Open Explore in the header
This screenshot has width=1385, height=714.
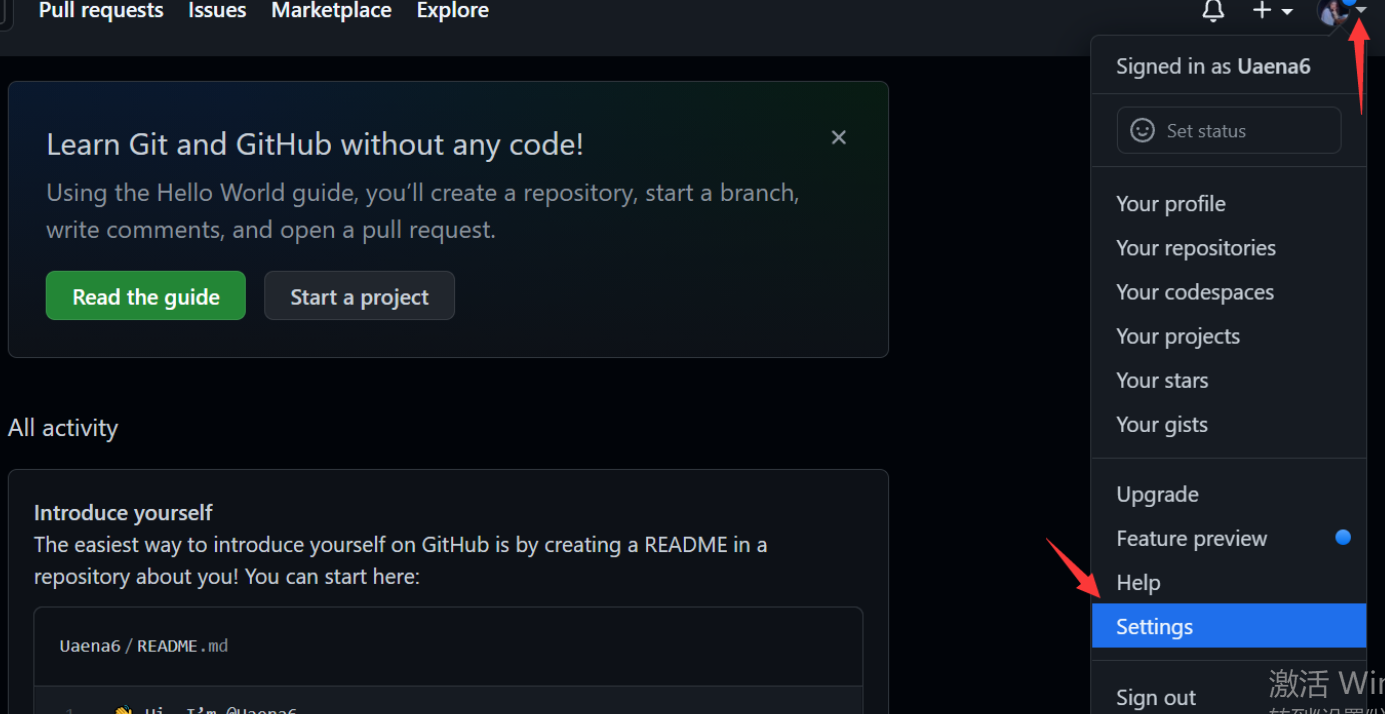[453, 10]
